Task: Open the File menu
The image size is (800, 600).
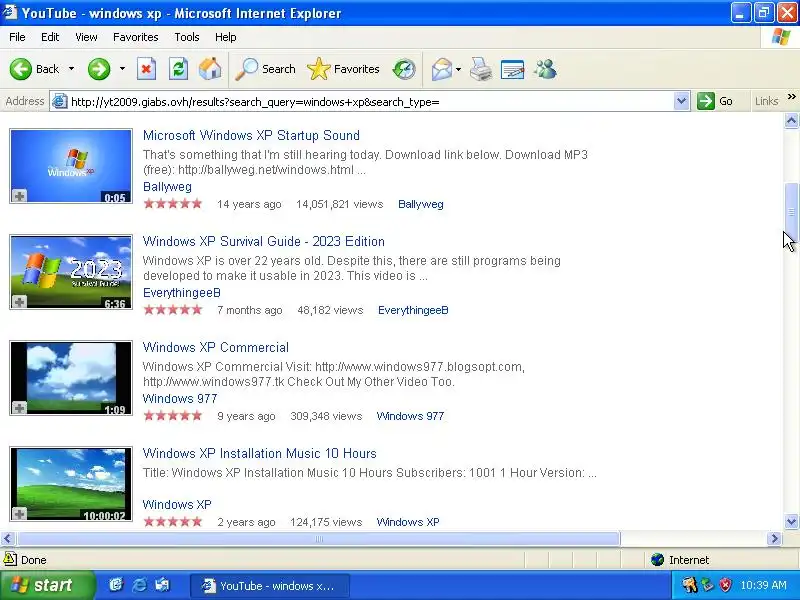Action: tap(17, 37)
